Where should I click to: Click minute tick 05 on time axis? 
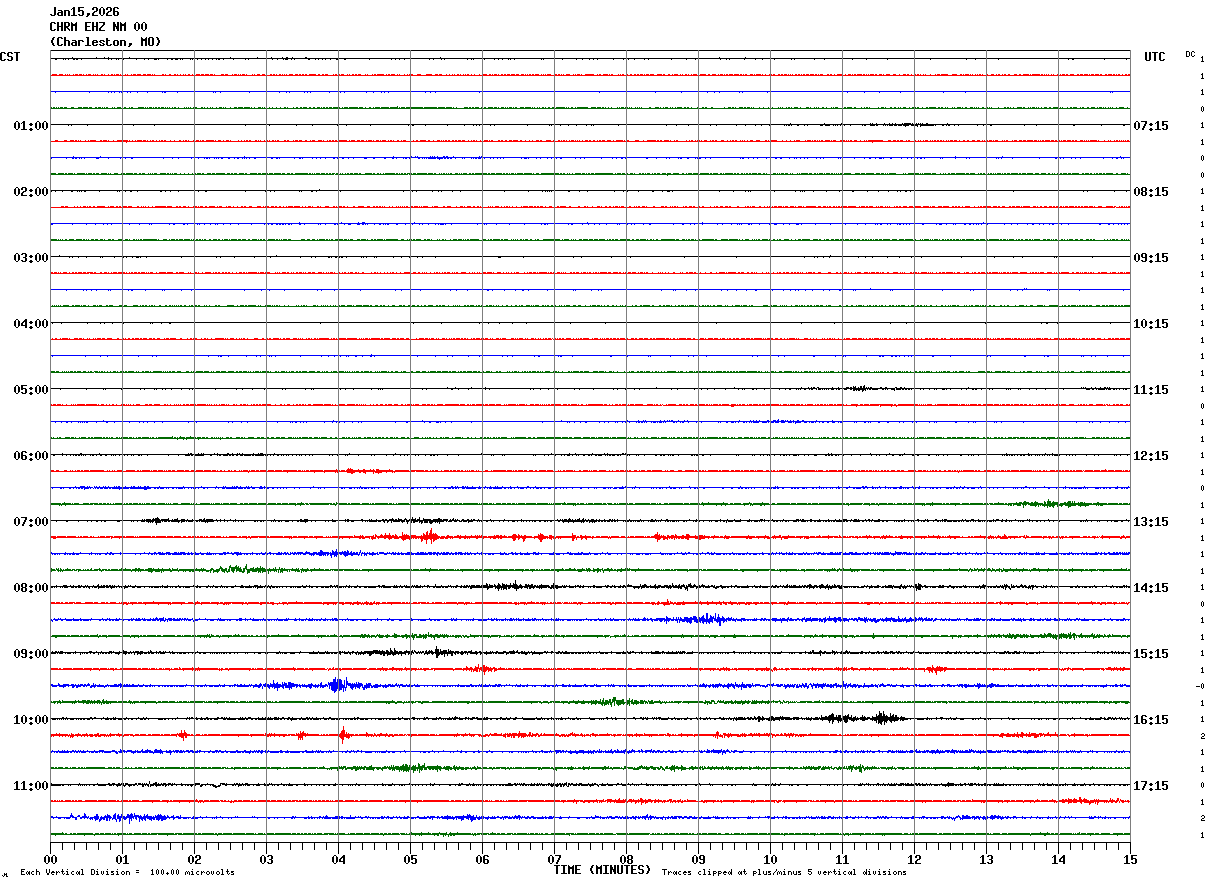410,859
